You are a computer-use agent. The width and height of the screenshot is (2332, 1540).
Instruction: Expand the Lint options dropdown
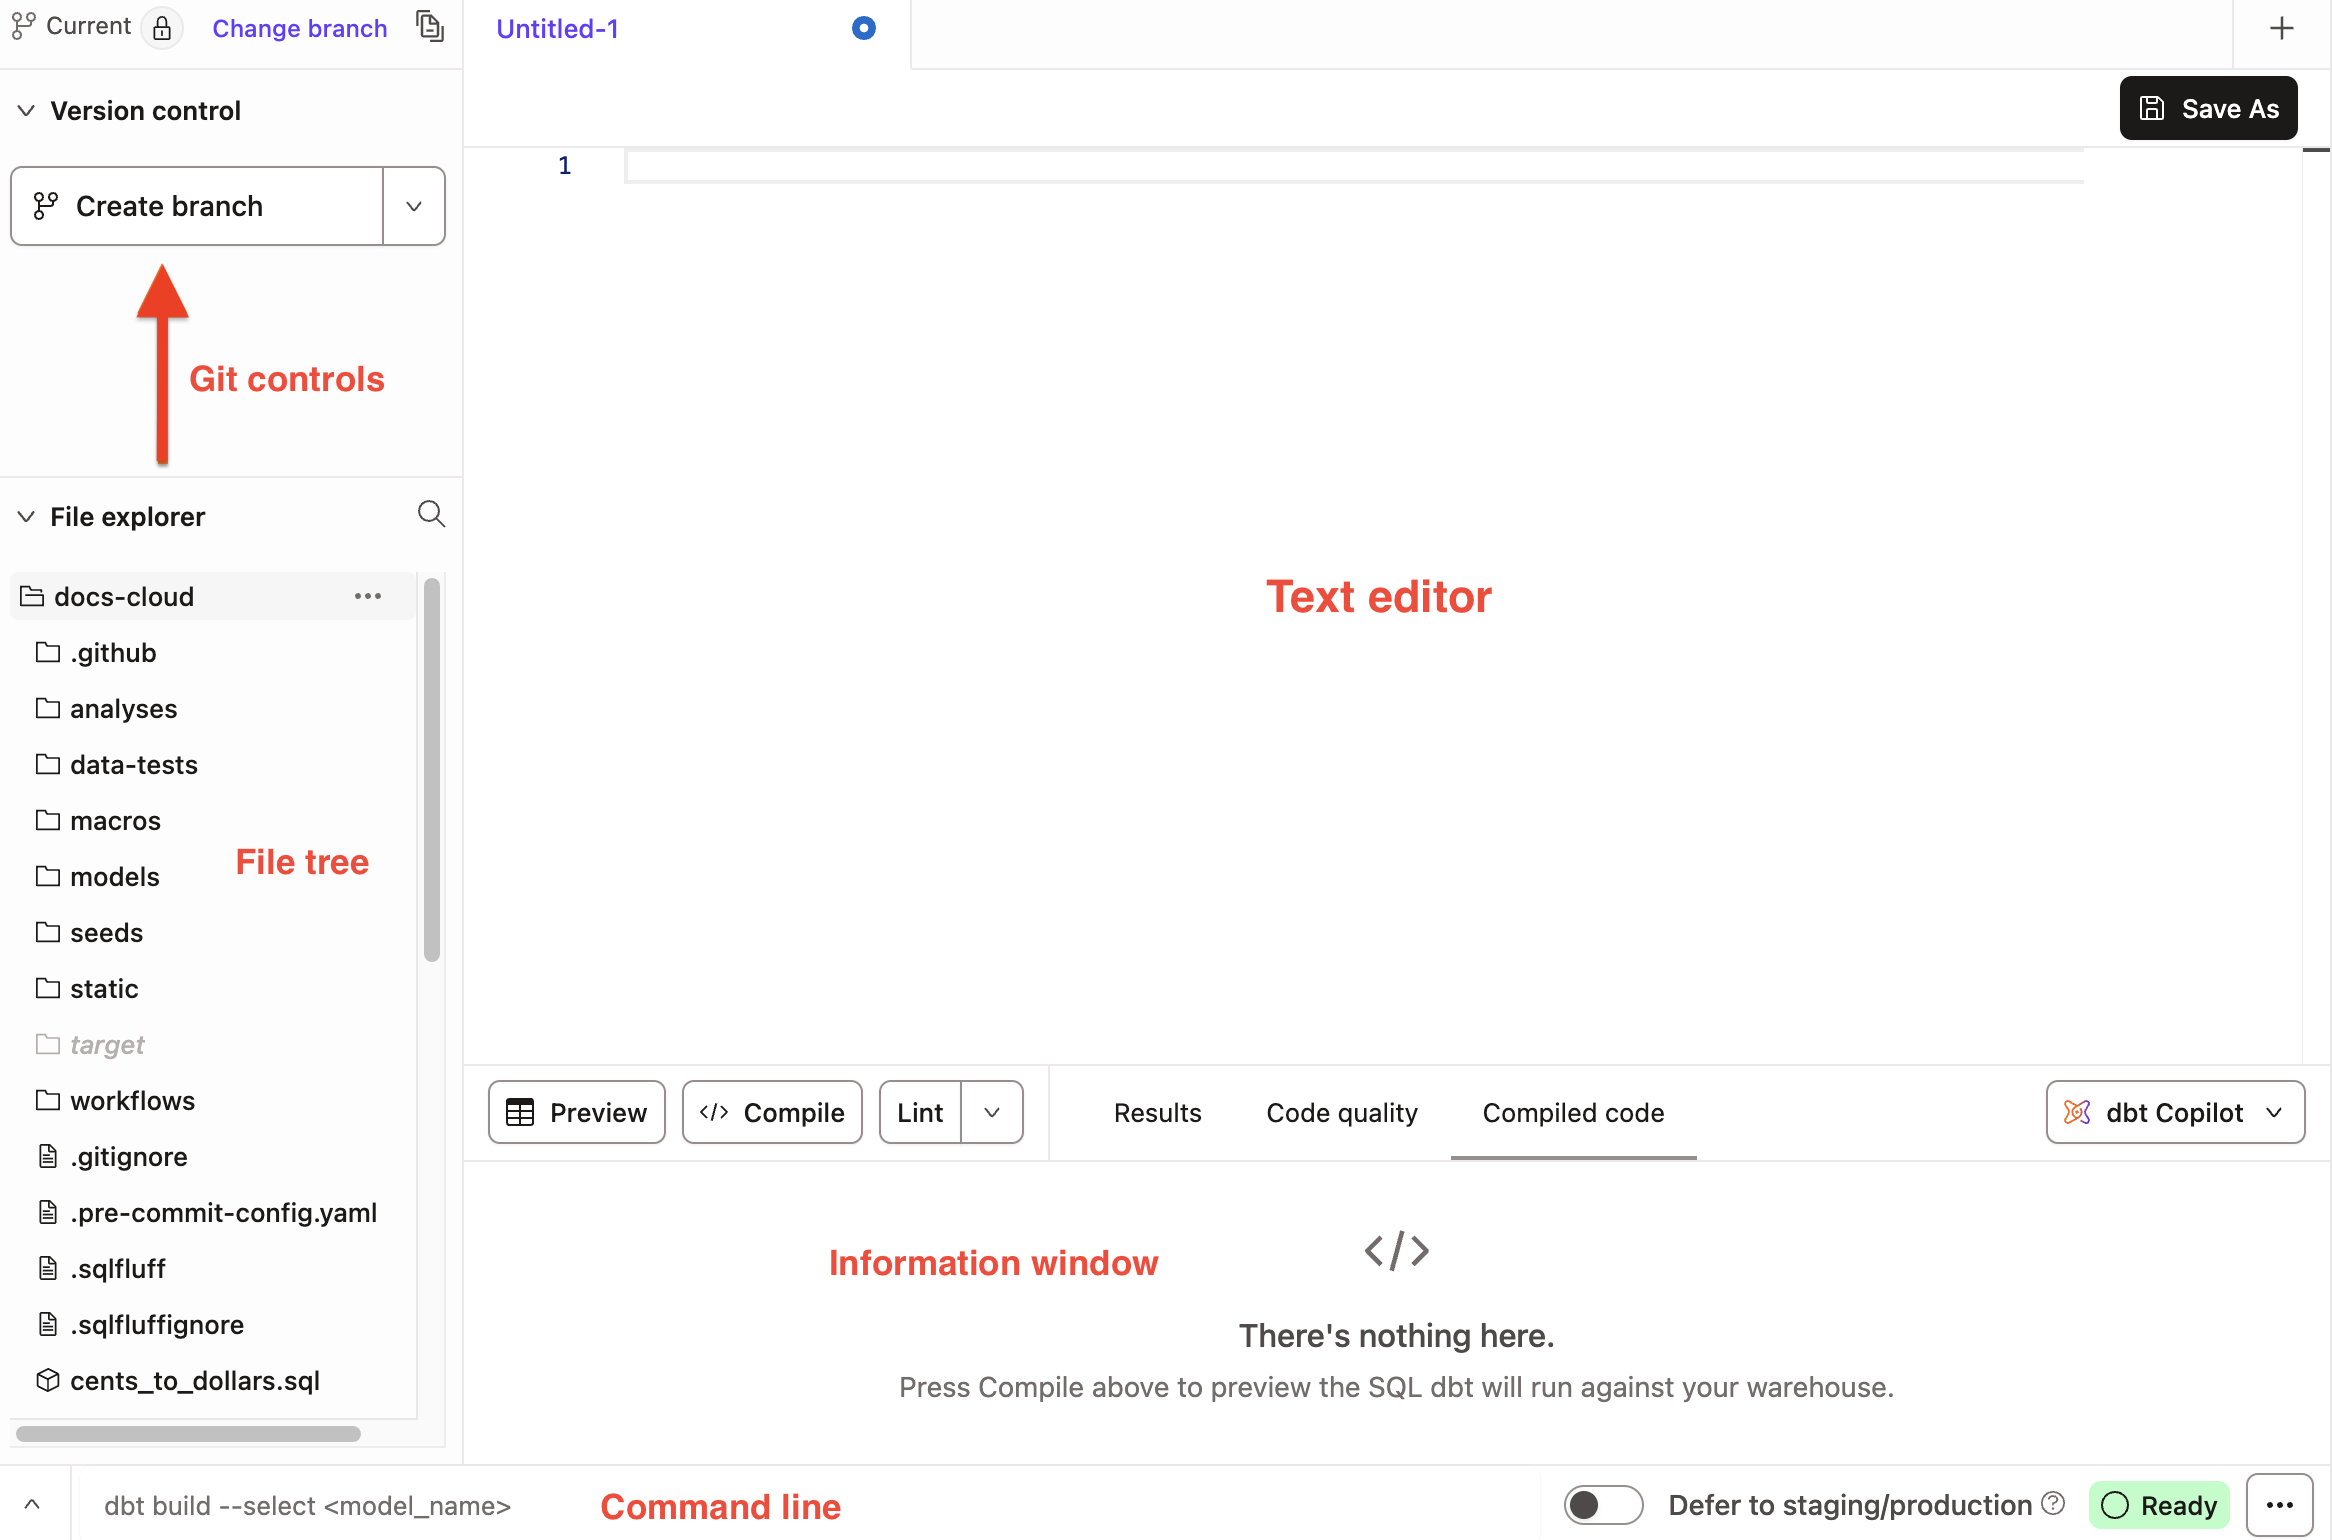point(991,1112)
